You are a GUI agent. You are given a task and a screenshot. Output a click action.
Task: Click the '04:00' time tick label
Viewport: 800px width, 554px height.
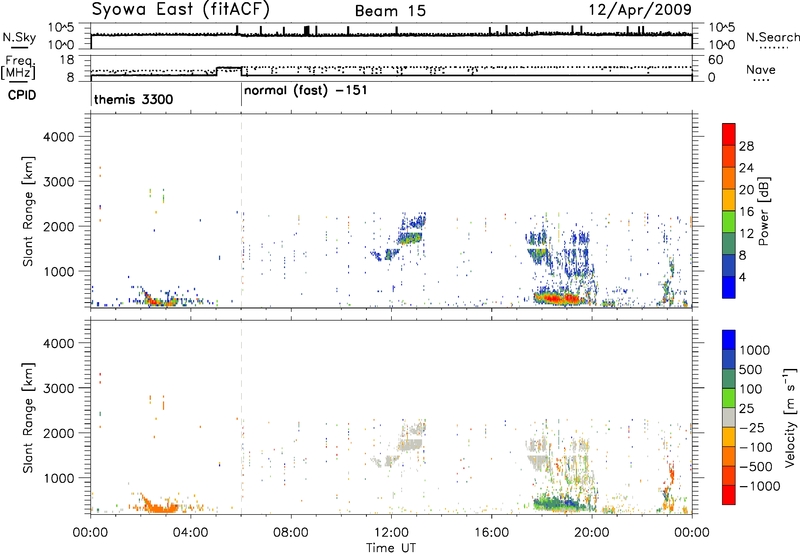coord(190,533)
